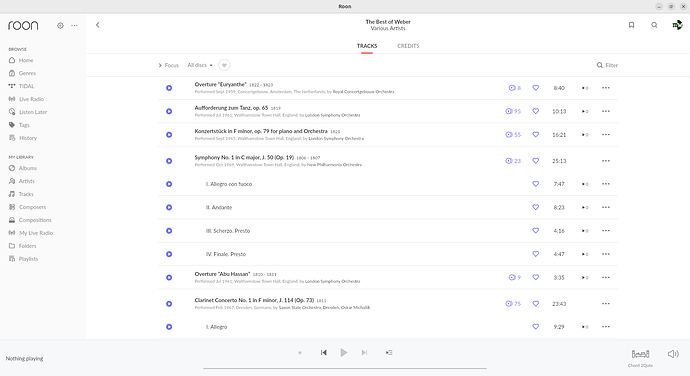The height and width of the screenshot is (376, 690).
Task: Open History in sidebar
Action: coord(27,138)
